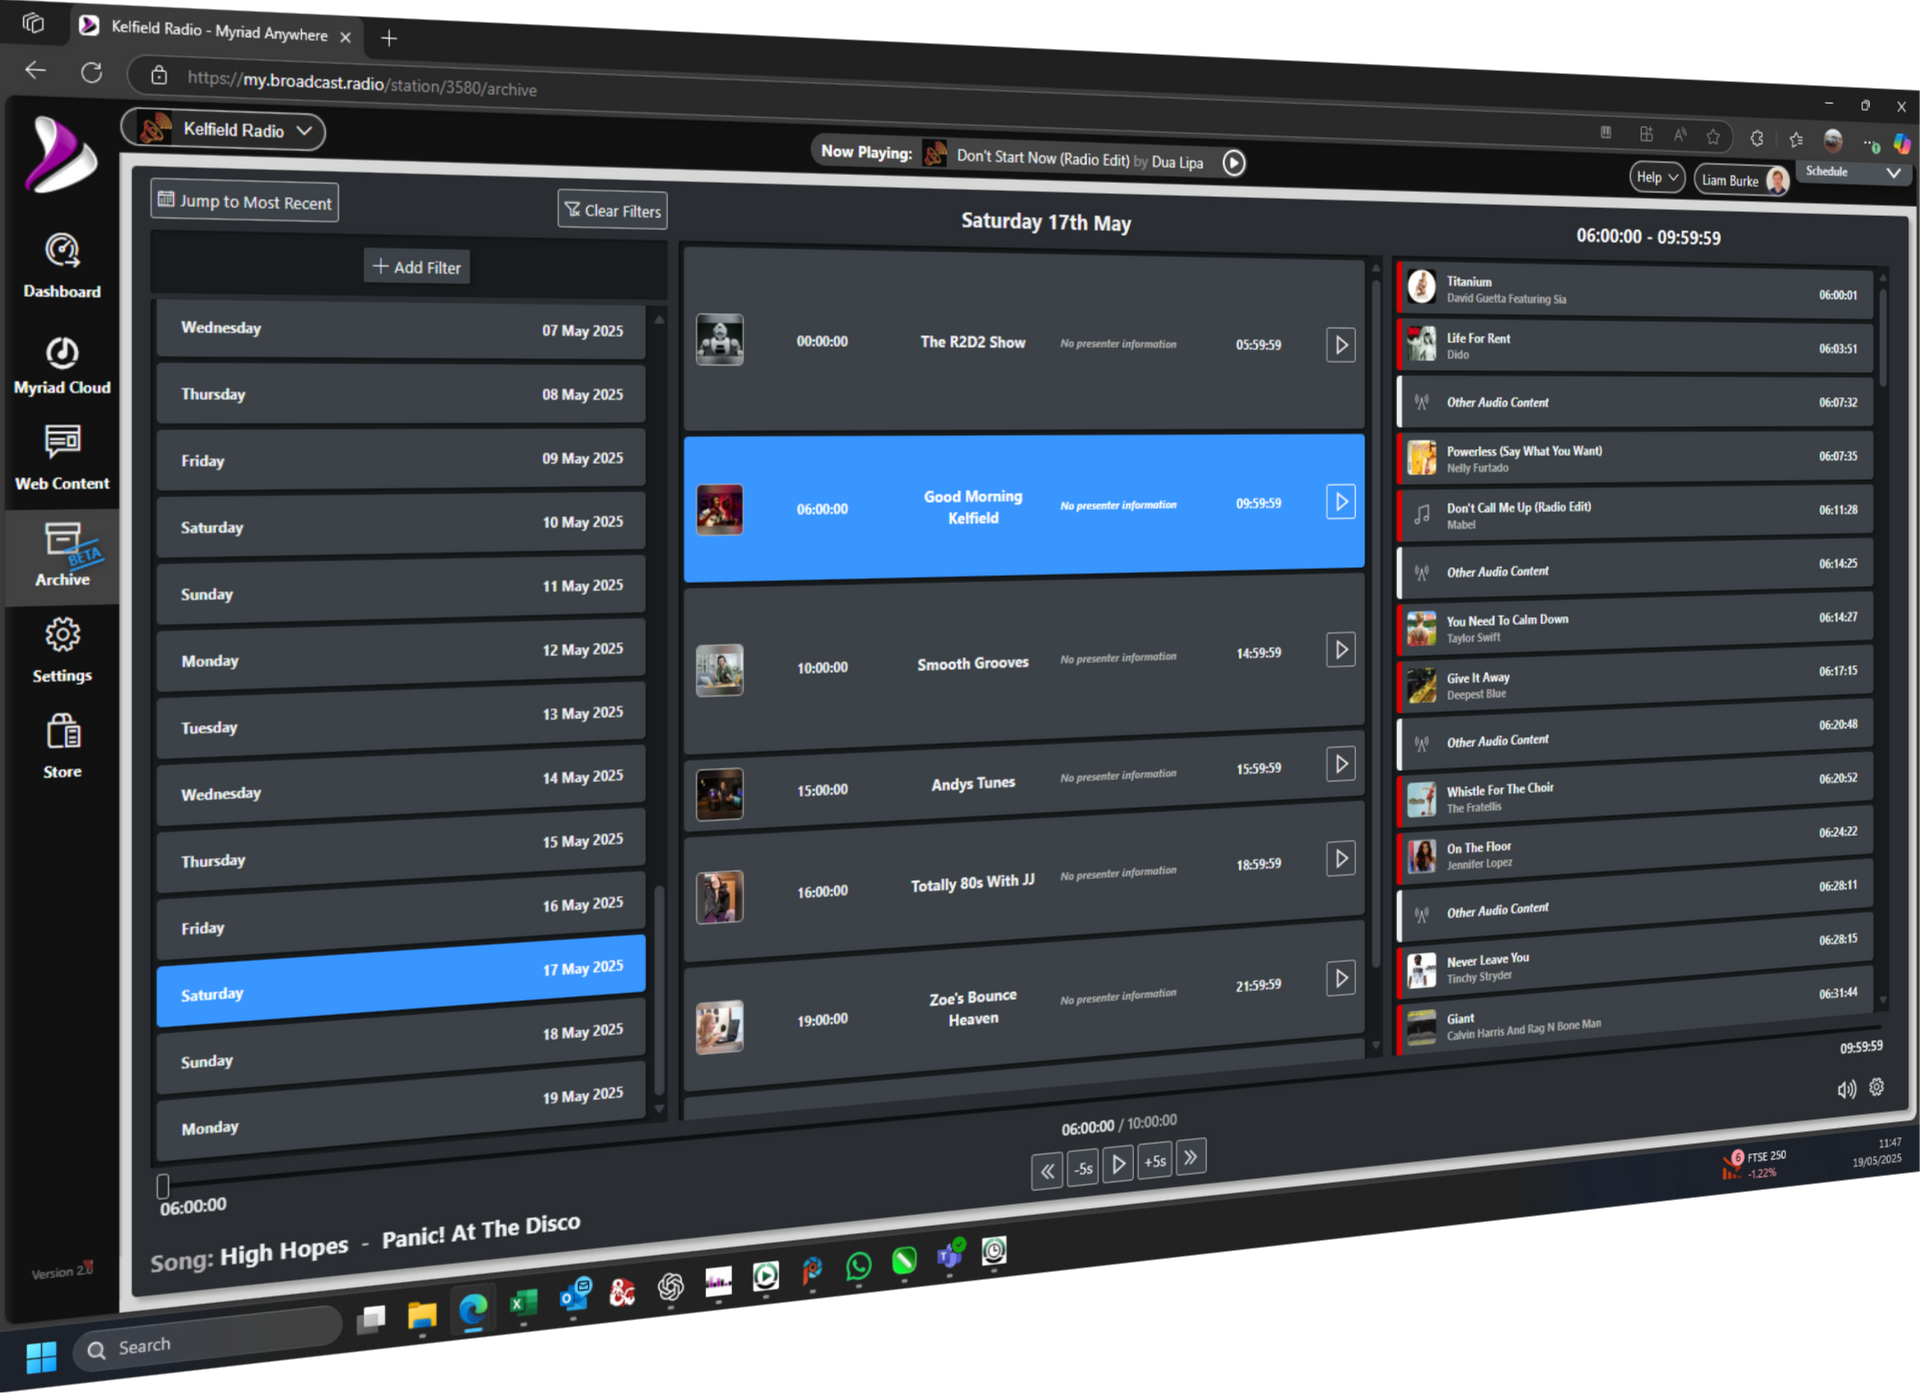Open the Store section
The height and width of the screenshot is (1393, 1920).
click(62, 745)
